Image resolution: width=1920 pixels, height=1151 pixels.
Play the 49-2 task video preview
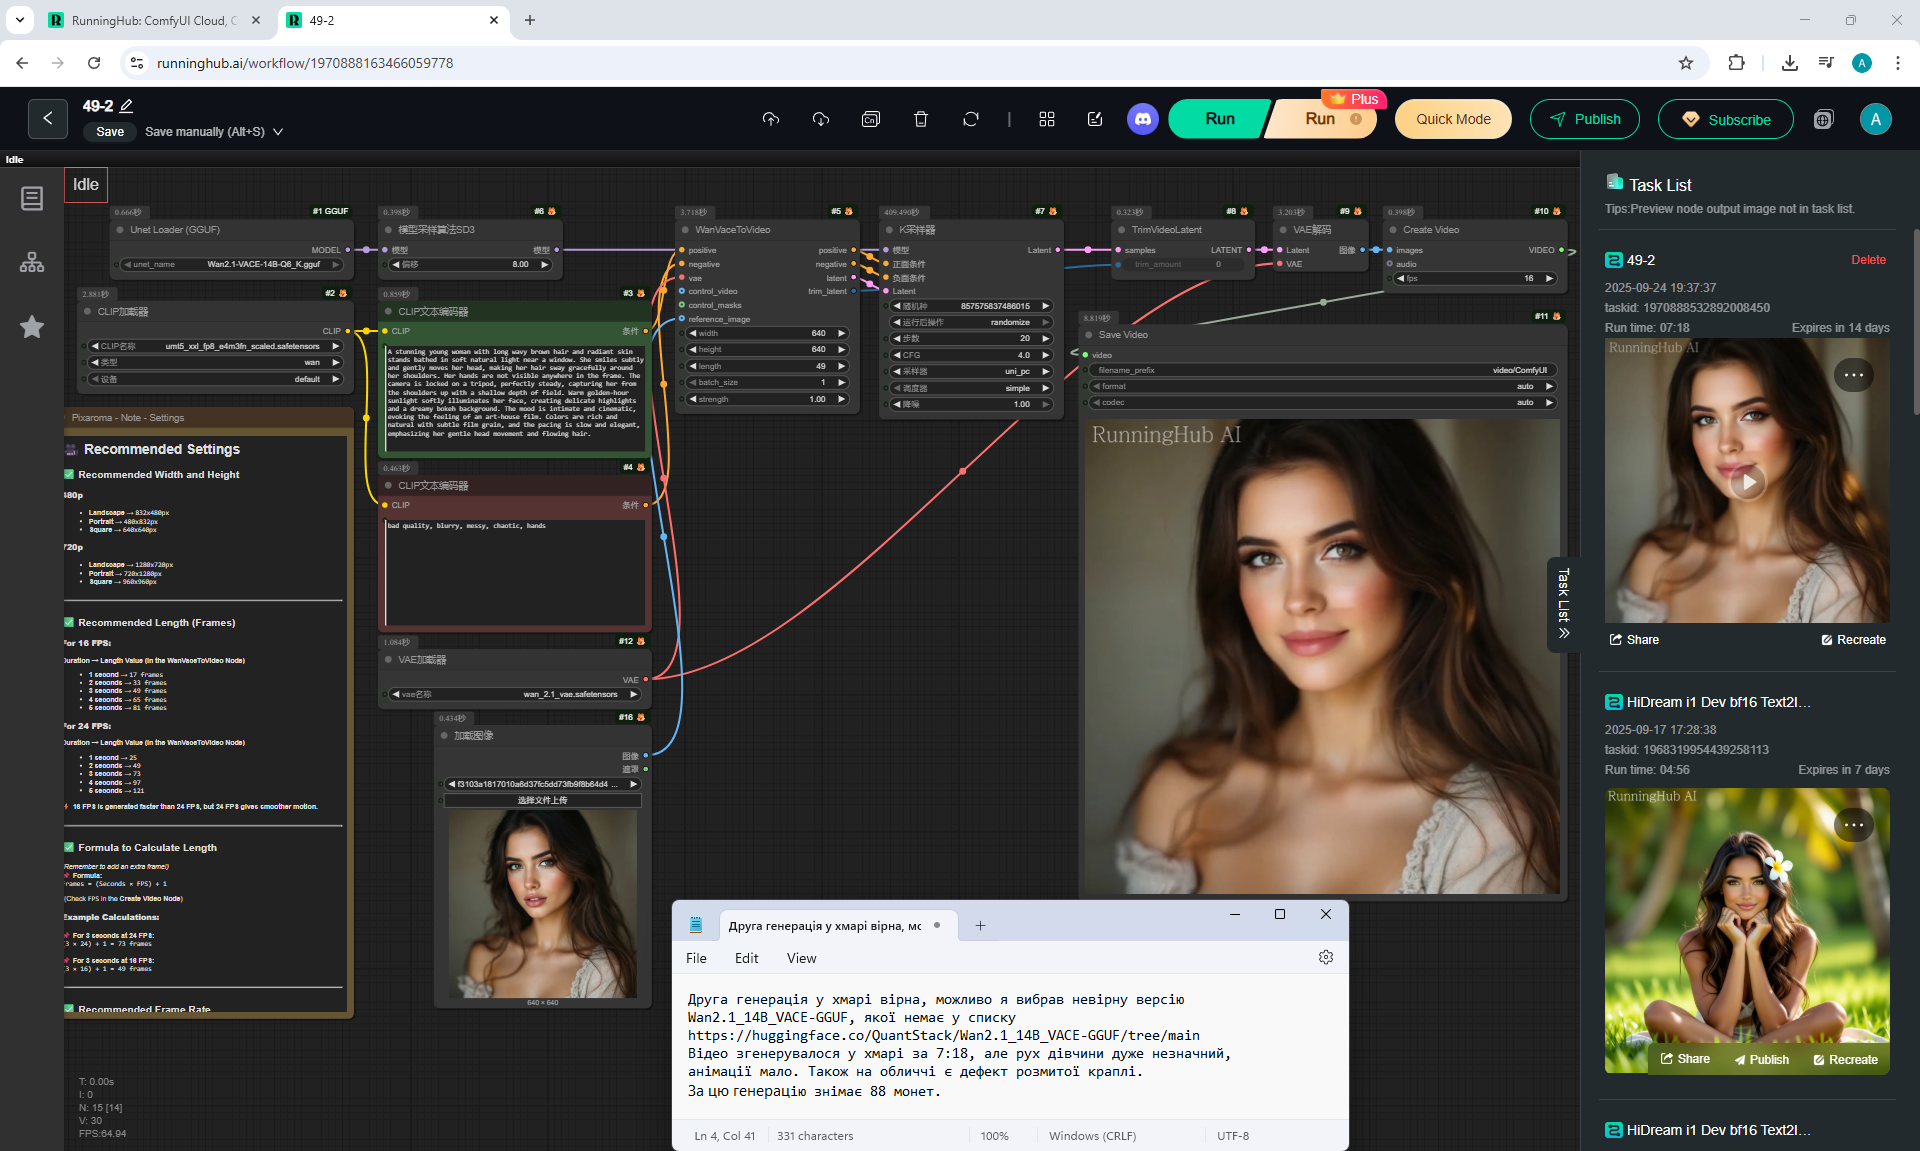point(1747,482)
